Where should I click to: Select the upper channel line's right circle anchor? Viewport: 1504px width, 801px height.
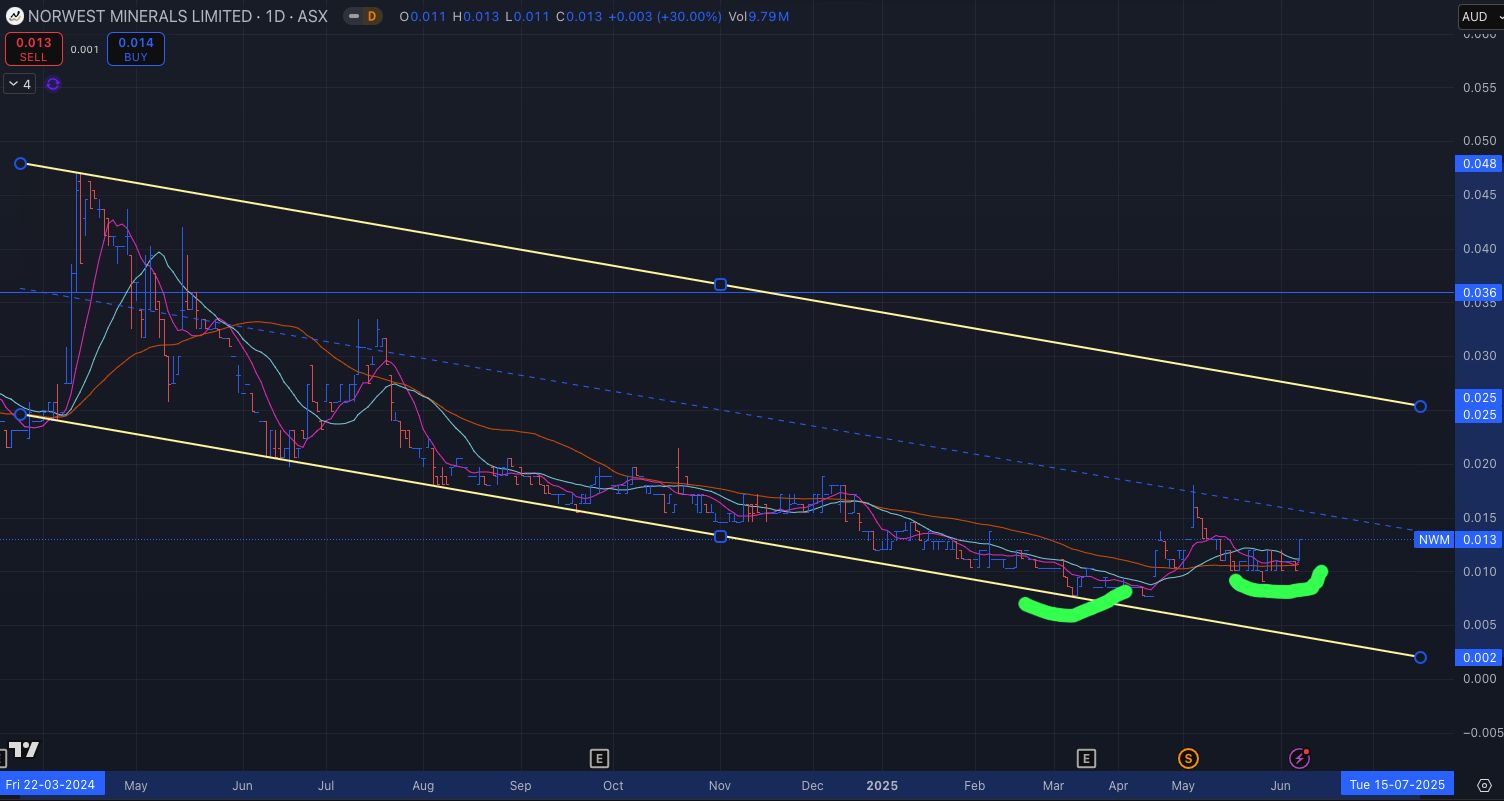click(1420, 406)
